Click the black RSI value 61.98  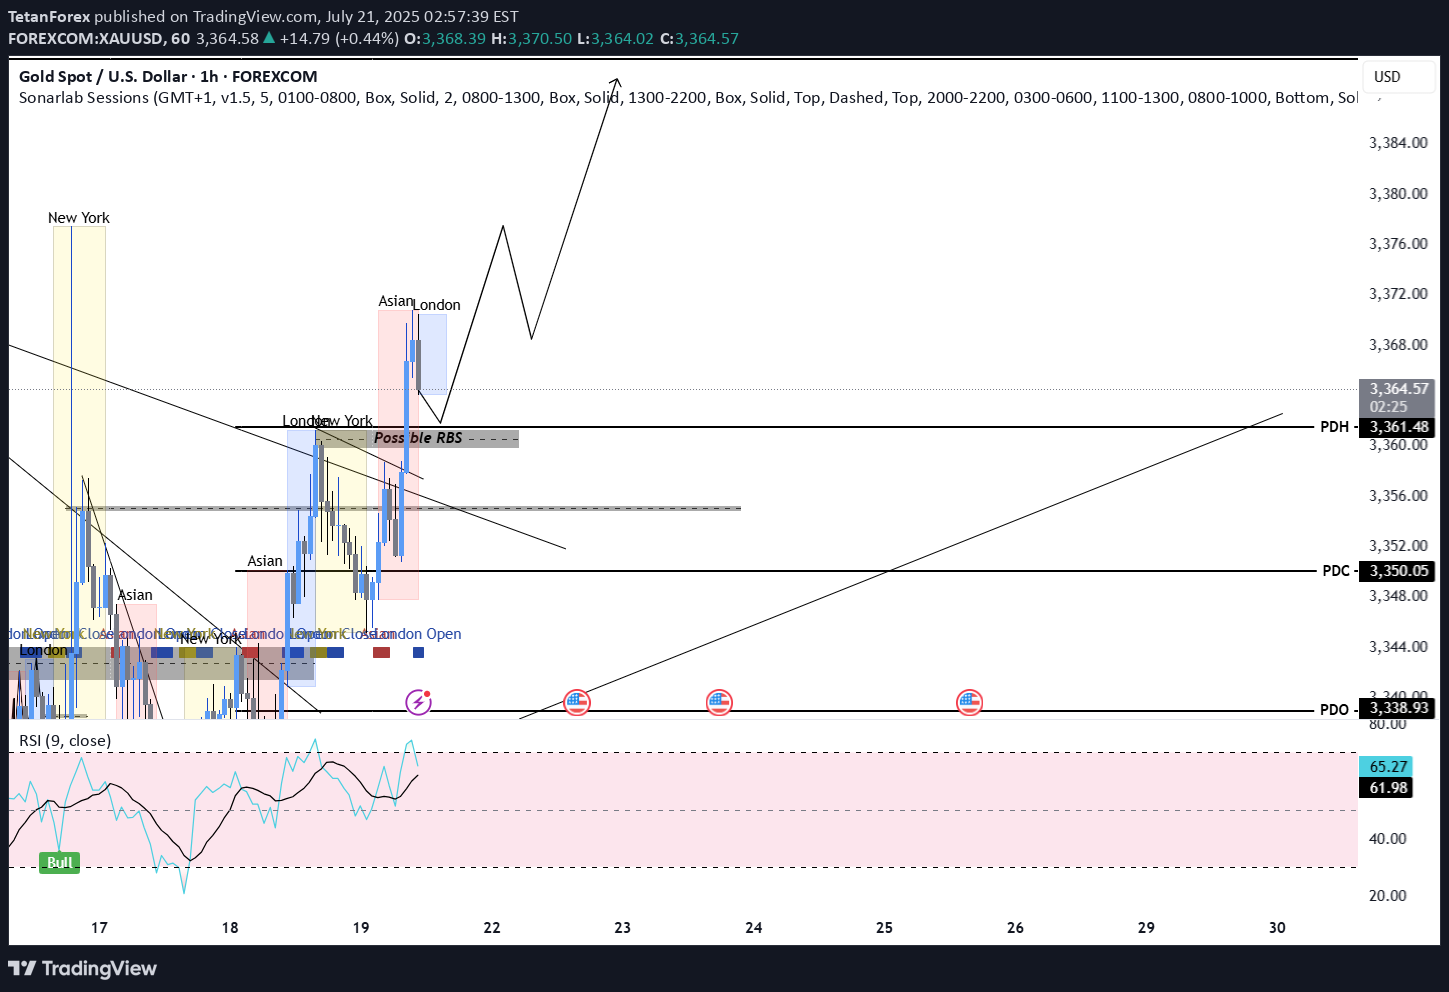pos(1387,788)
